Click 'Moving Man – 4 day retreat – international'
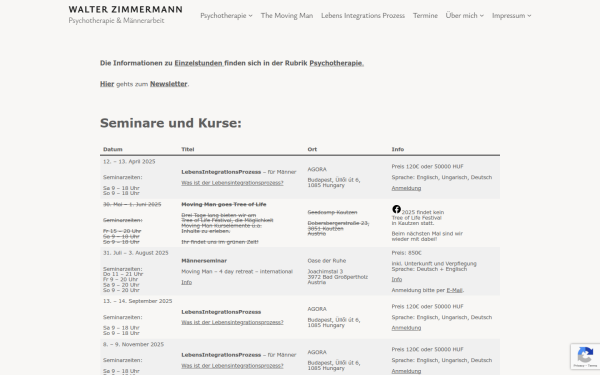The width and height of the screenshot is (600, 375). pyautogui.click(x=237, y=272)
